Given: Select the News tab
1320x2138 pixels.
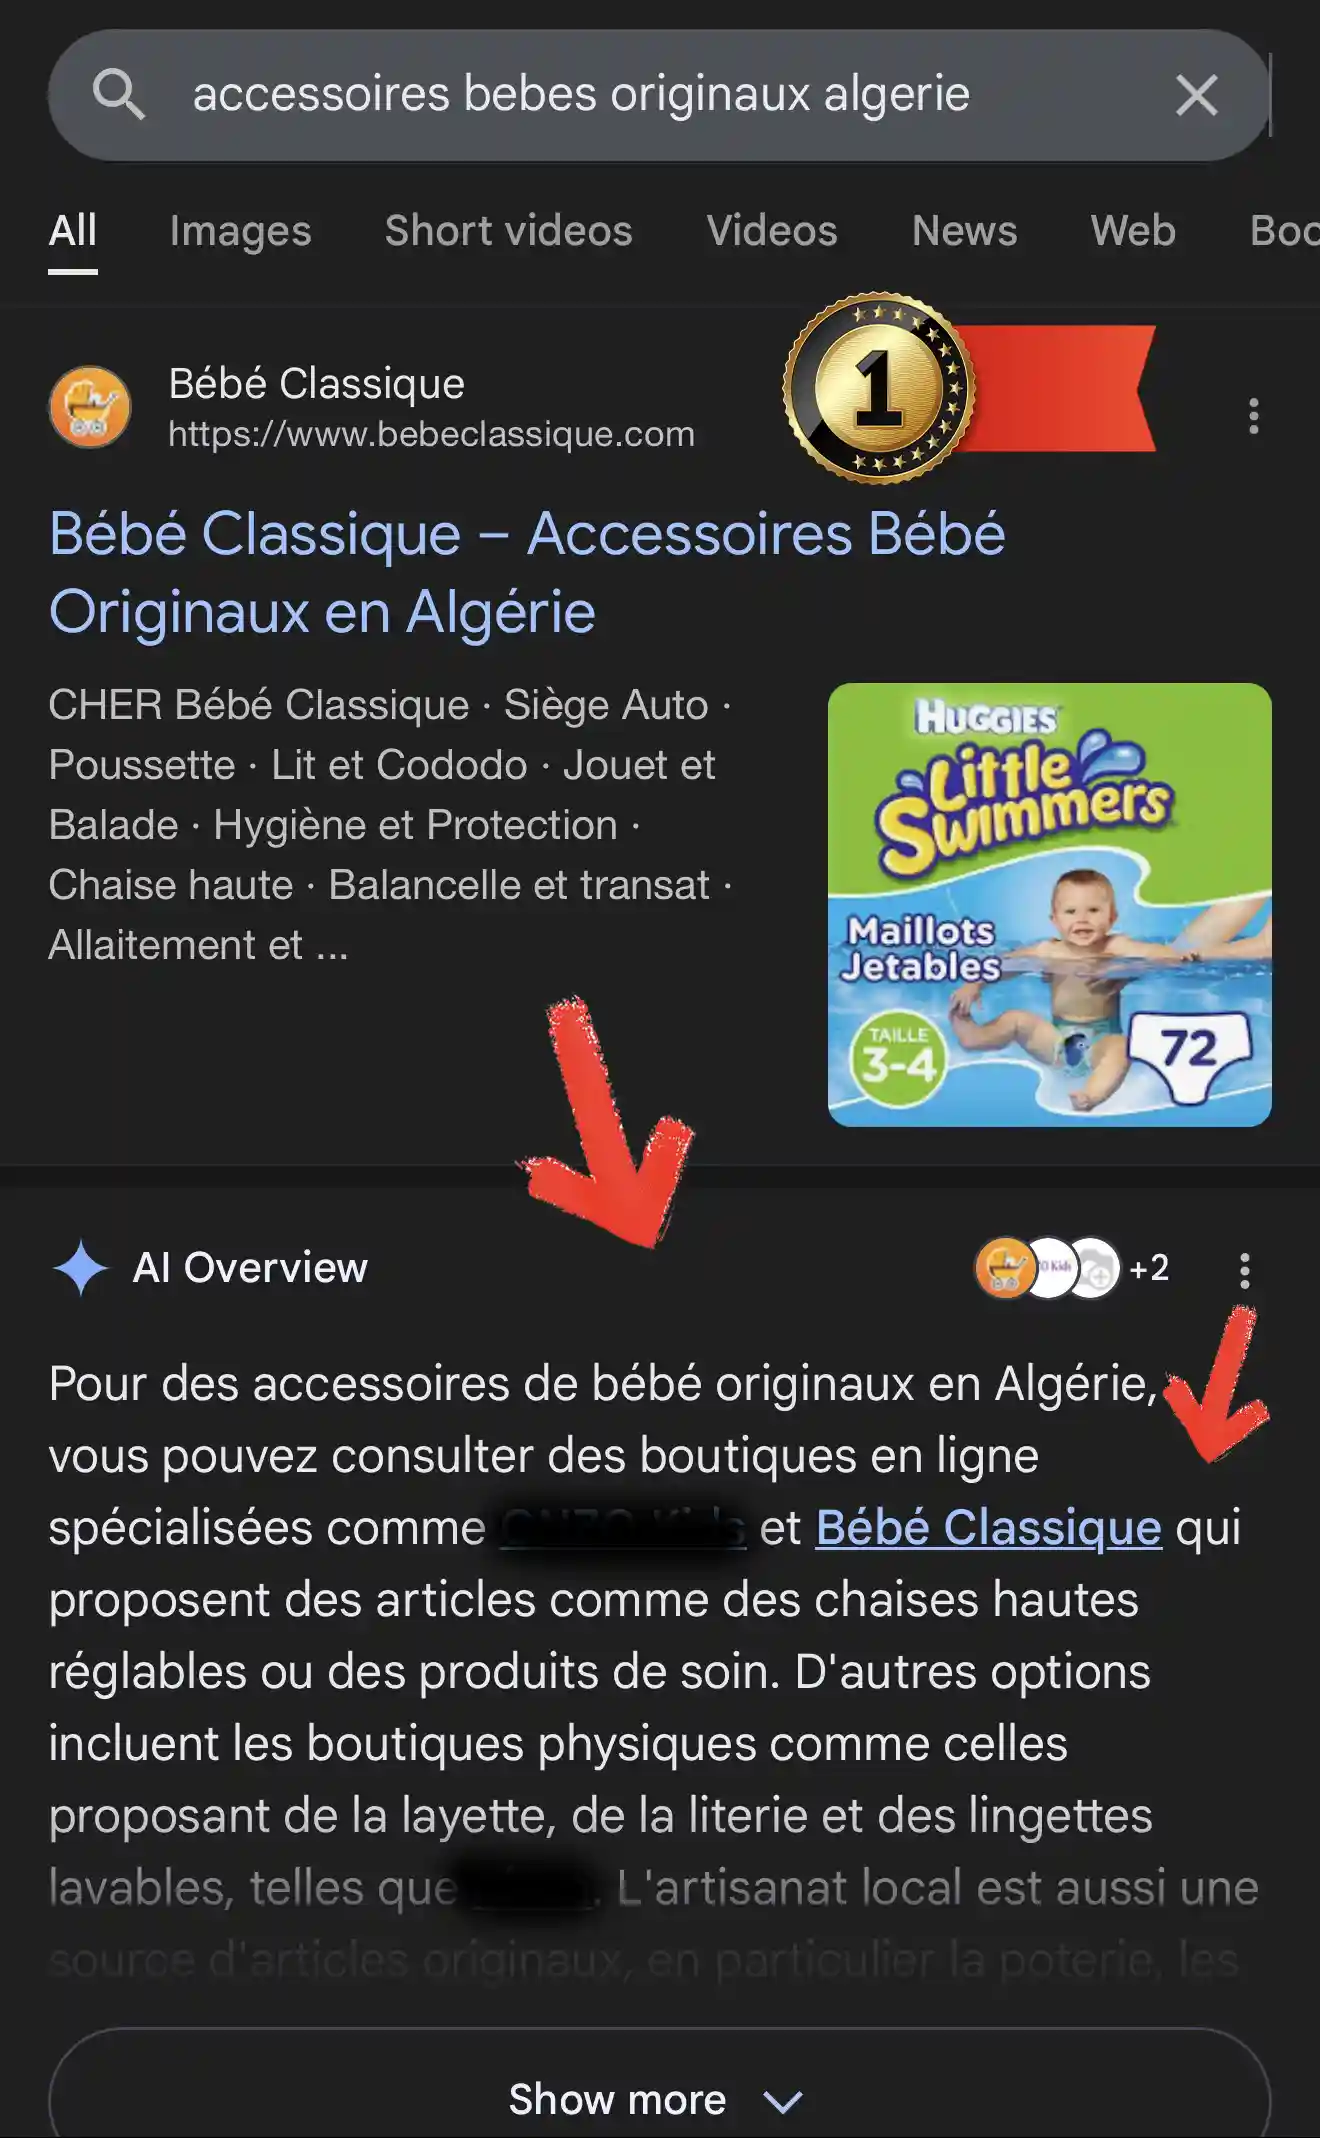Looking at the screenshot, I should tap(964, 231).
